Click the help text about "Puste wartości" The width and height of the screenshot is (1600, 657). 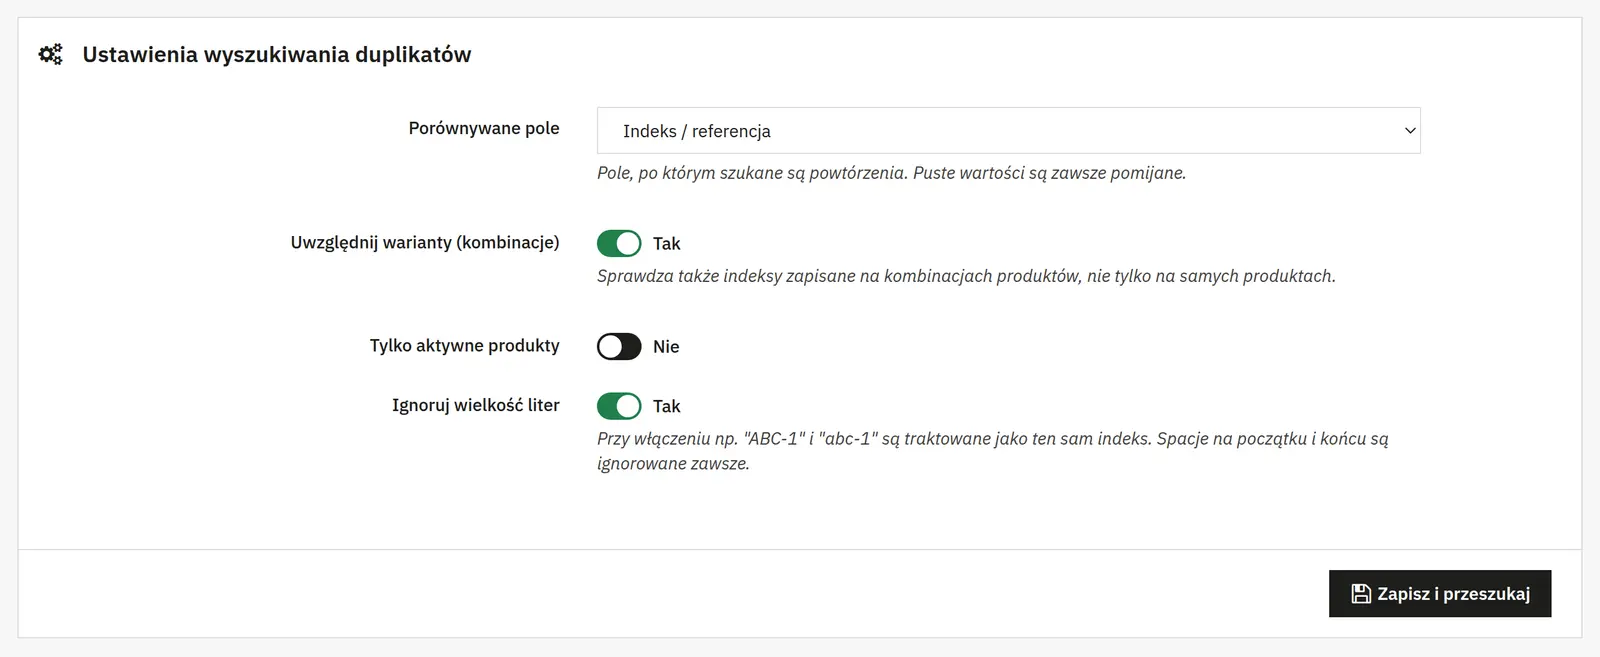(892, 173)
